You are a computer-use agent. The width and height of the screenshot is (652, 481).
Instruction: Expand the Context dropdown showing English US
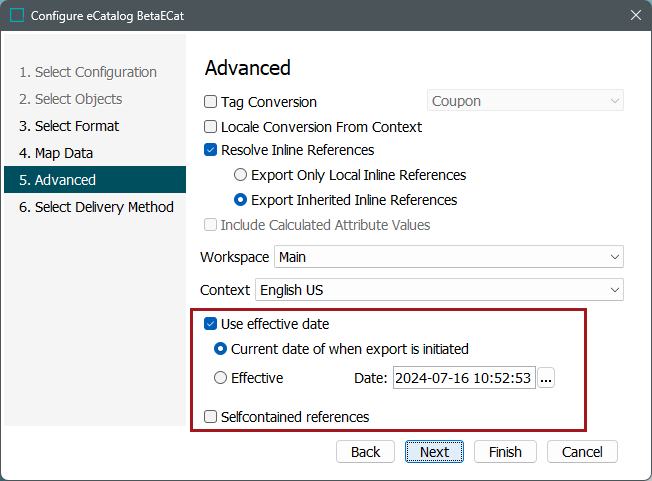click(438, 290)
